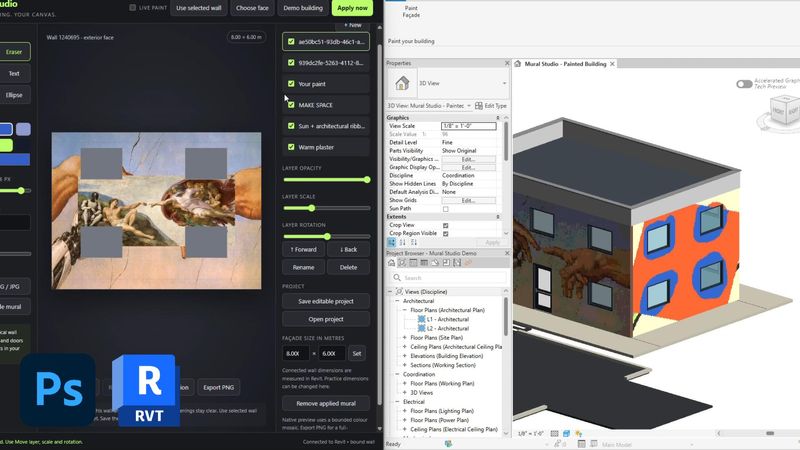
Task: Click the families icon in Project Browser toolbar
Action: click(435, 263)
